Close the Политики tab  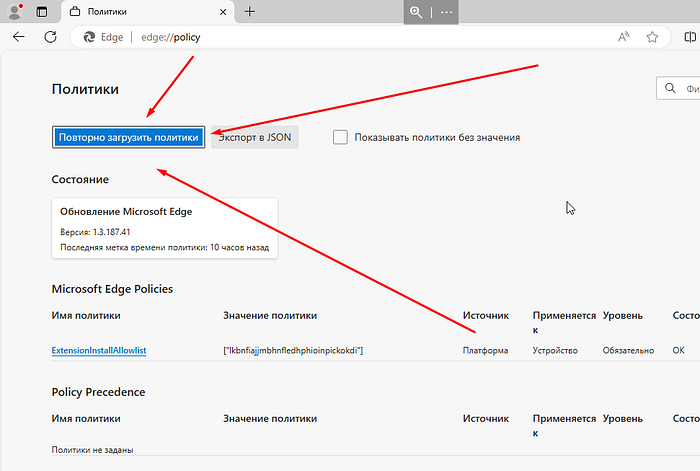[223, 12]
